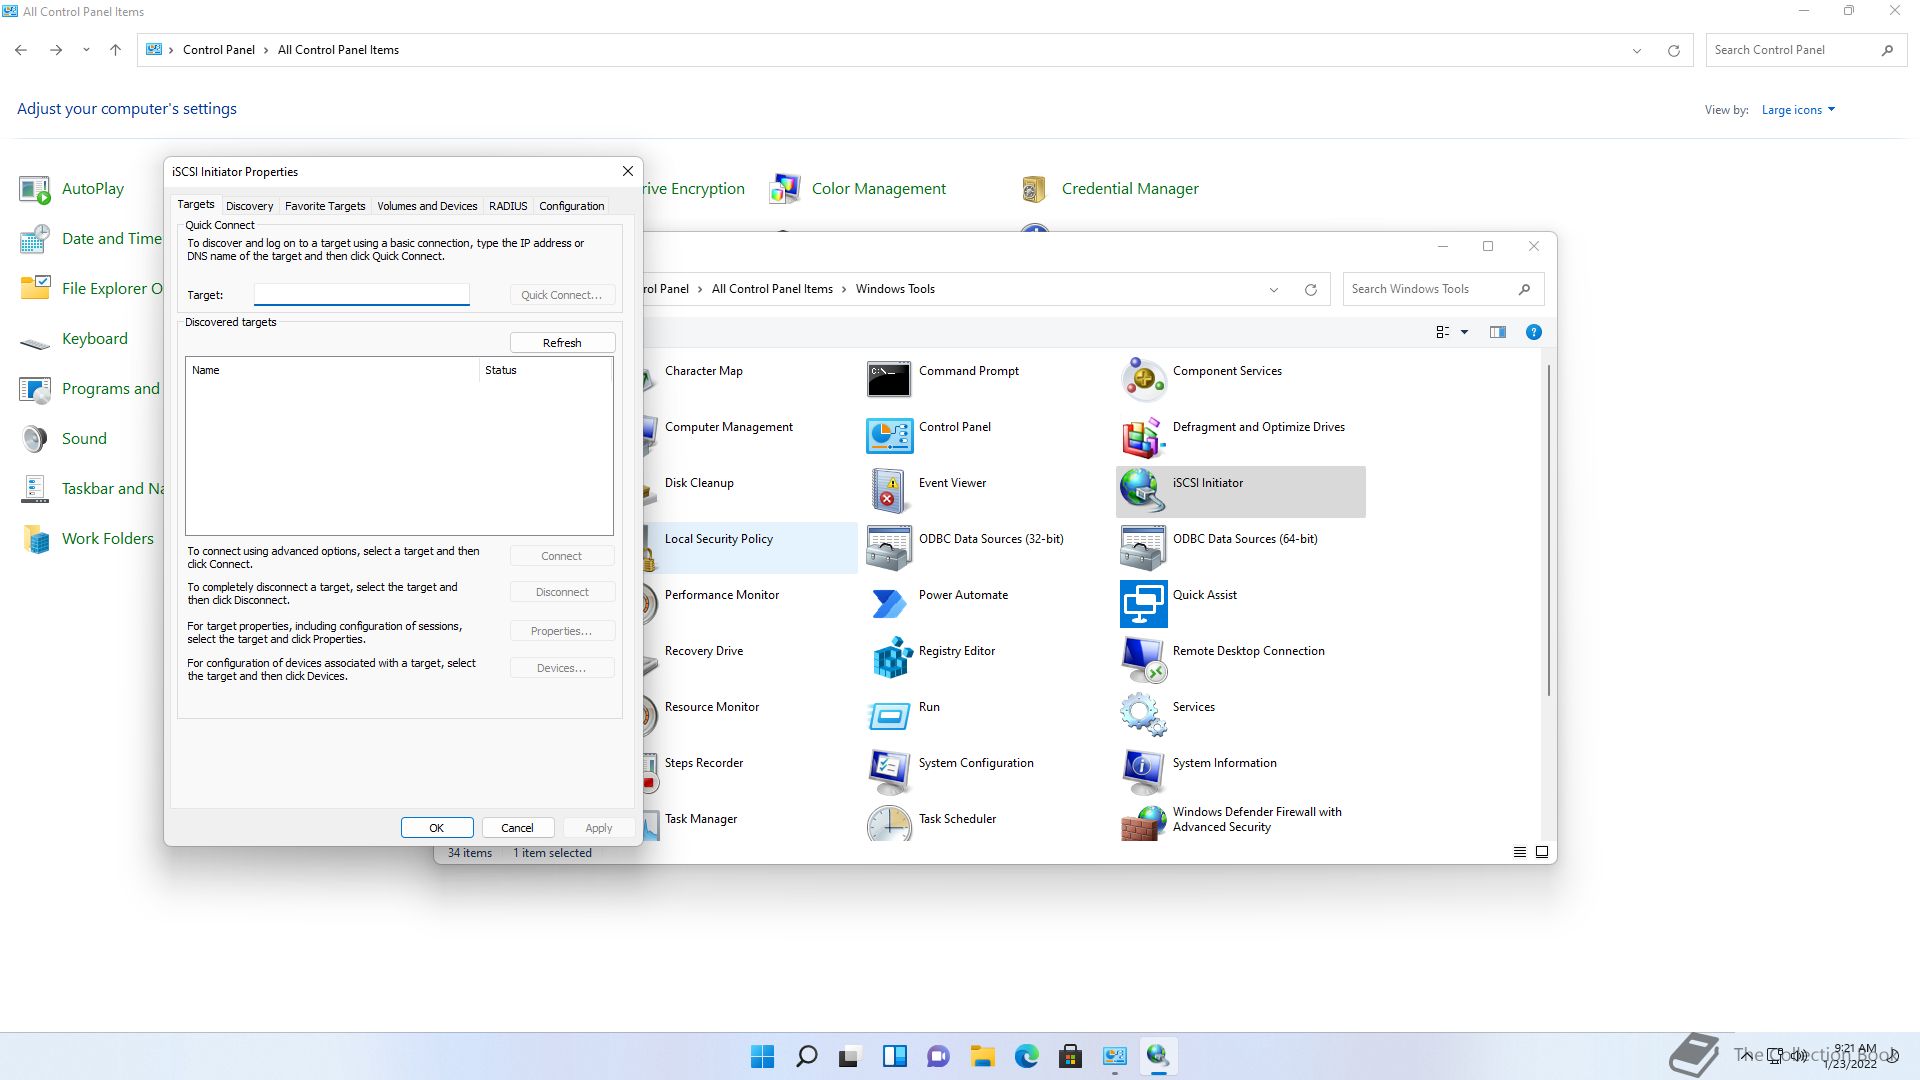
Task: Open Credential Manager icon
Action: coord(1034,189)
